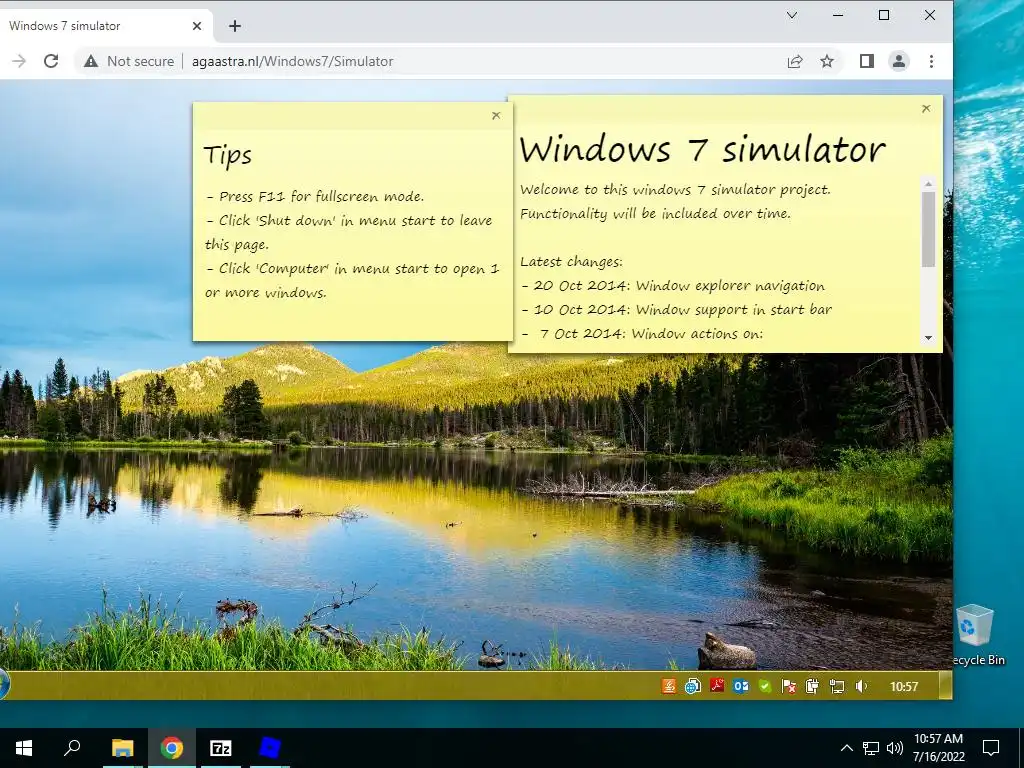
Task: Click the Windows 10 network tray icon
Action: tap(871, 748)
